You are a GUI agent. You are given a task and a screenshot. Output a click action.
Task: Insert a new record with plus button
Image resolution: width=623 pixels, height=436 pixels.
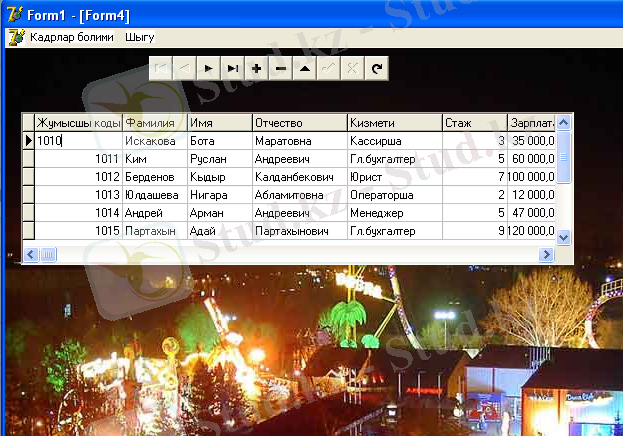pos(257,68)
